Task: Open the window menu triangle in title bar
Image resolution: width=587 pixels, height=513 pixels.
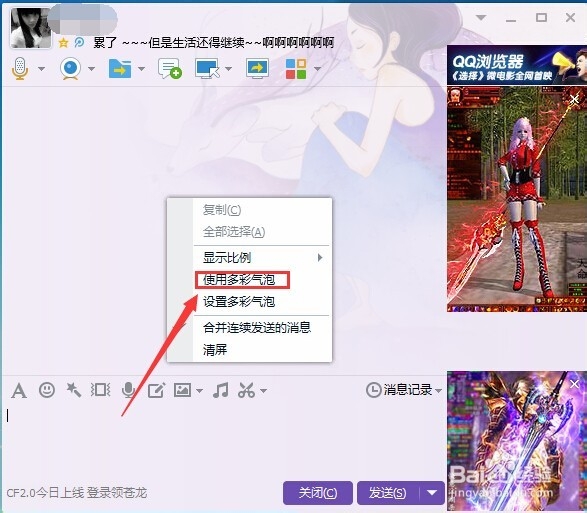Action: click(481, 18)
